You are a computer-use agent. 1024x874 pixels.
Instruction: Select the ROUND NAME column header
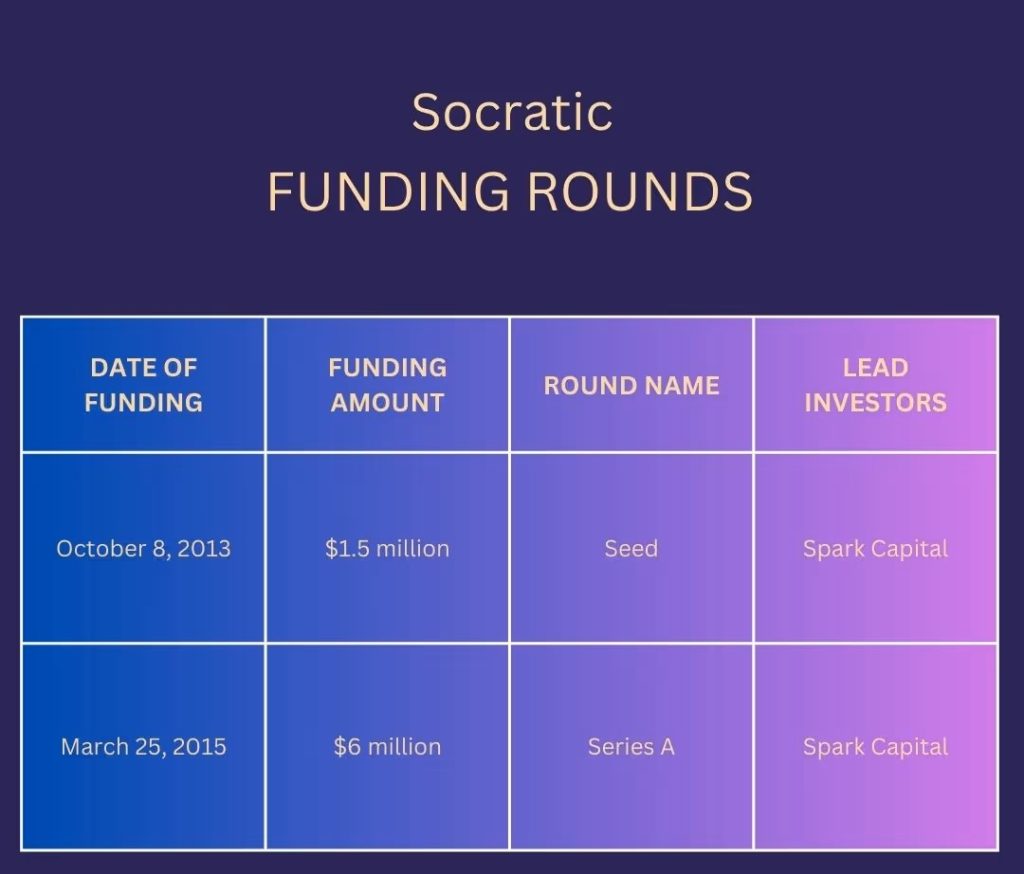(x=631, y=386)
